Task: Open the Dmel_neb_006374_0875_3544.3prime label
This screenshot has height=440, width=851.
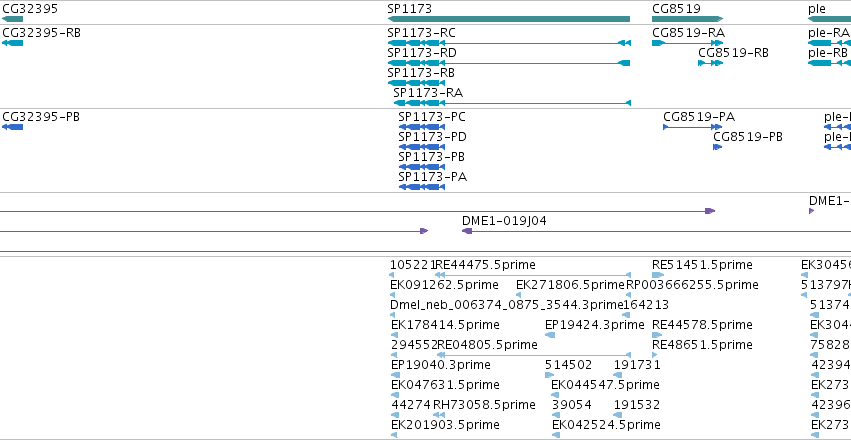Action: 506,305
